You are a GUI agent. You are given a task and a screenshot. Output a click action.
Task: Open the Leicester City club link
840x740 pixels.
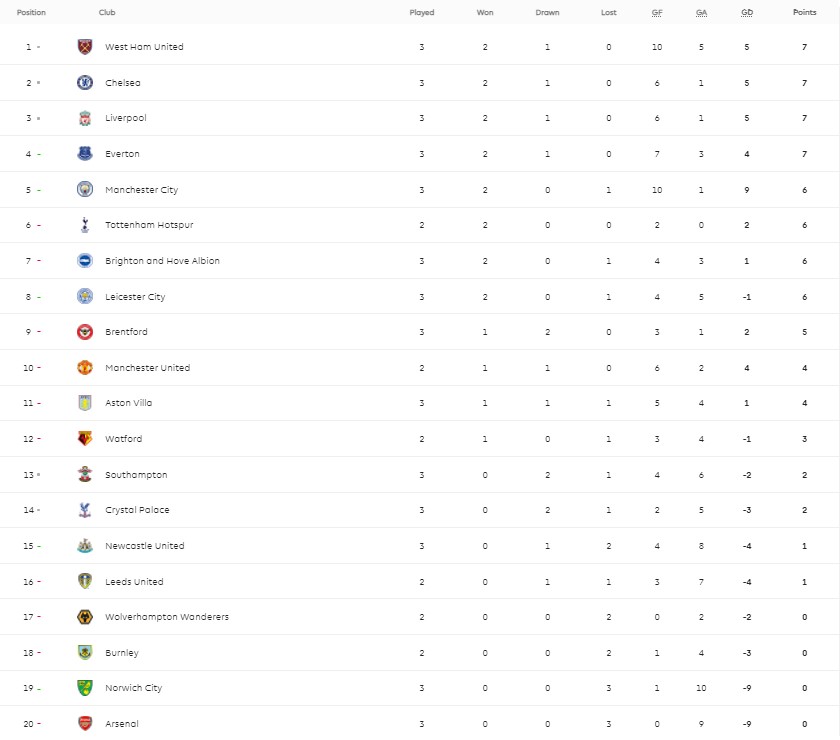[x=135, y=297]
